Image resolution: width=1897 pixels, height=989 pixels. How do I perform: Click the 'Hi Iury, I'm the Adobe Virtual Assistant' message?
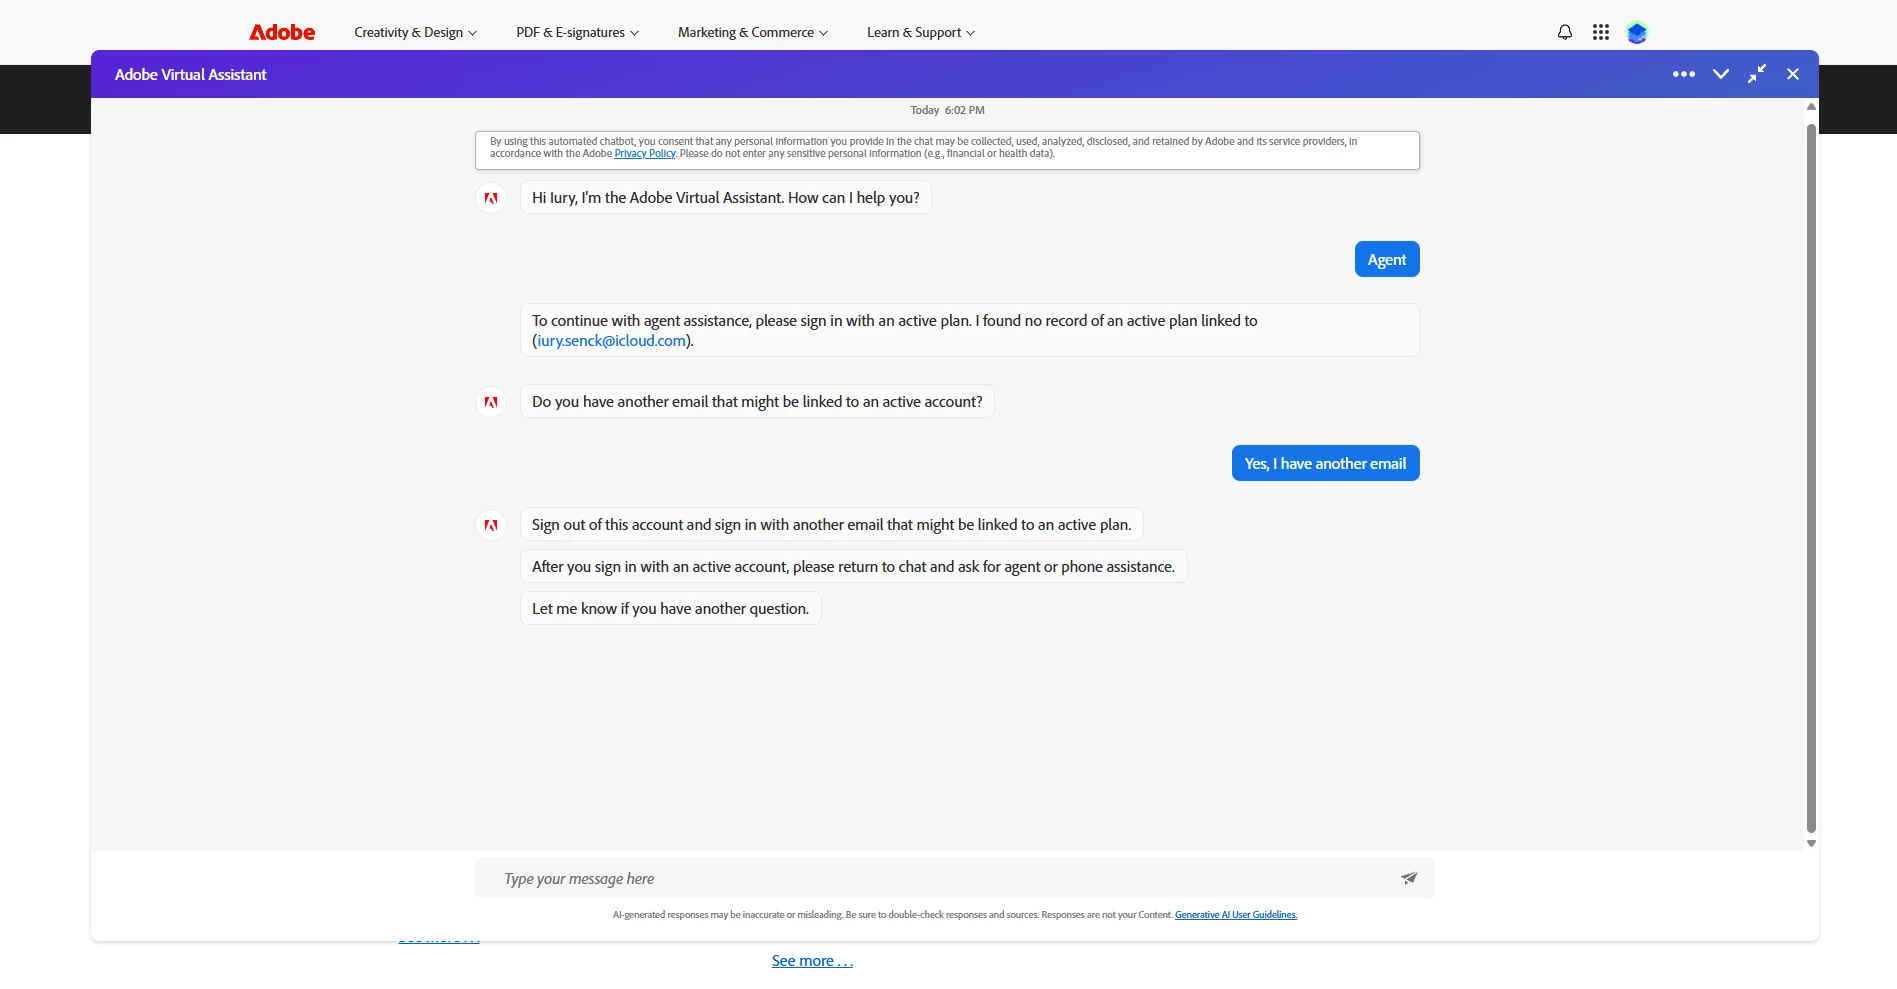point(725,198)
